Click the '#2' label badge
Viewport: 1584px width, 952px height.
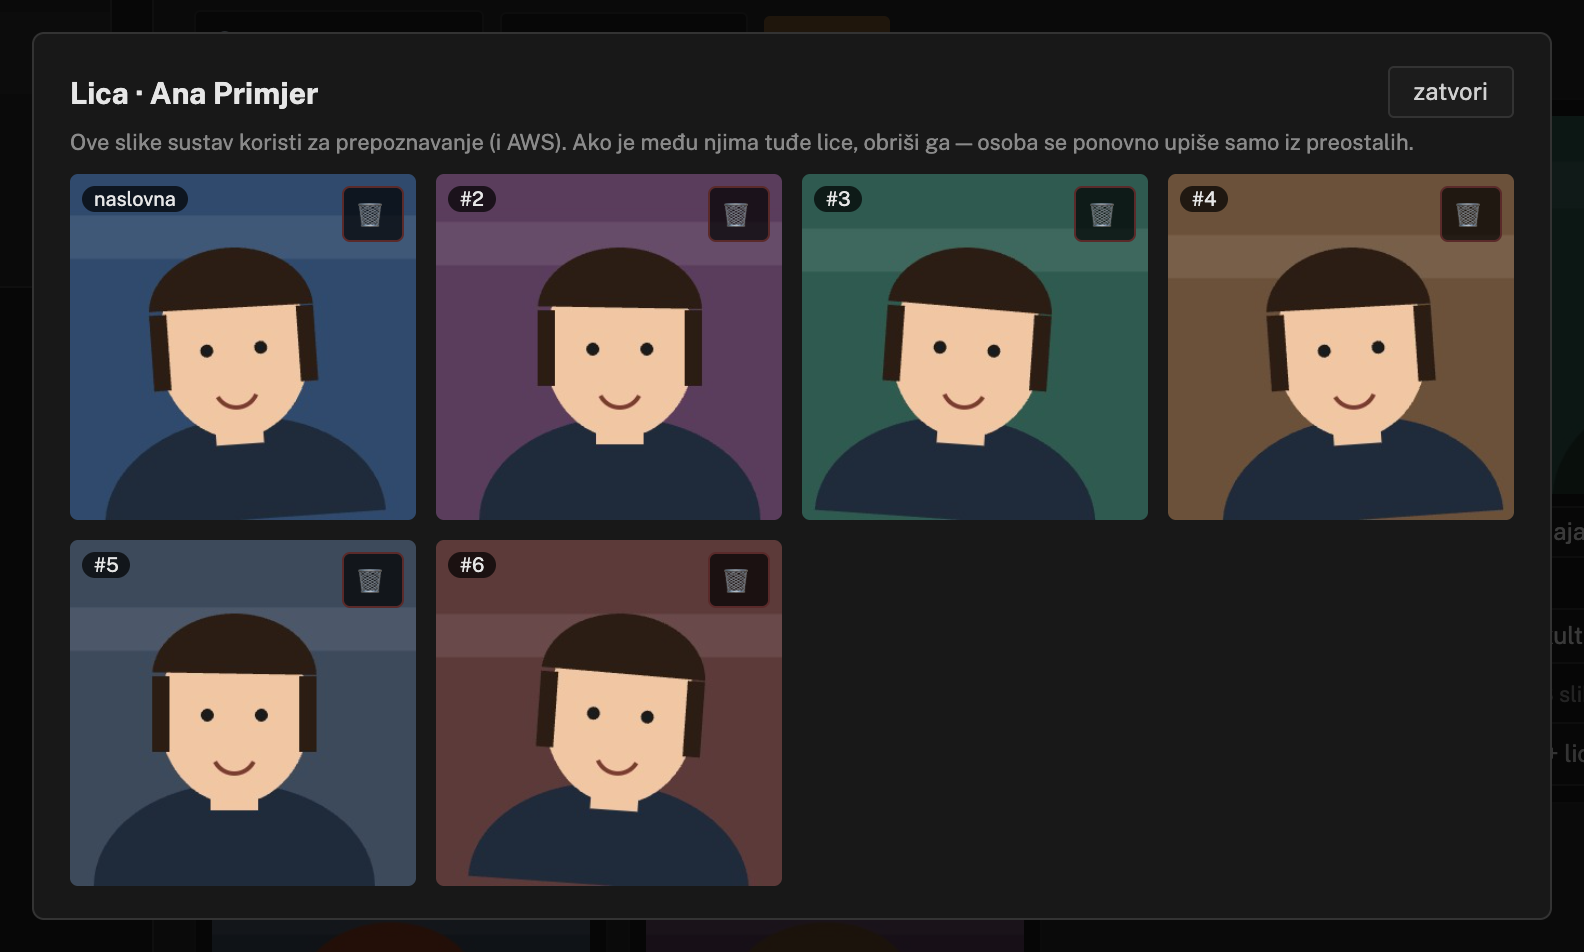click(472, 199)
